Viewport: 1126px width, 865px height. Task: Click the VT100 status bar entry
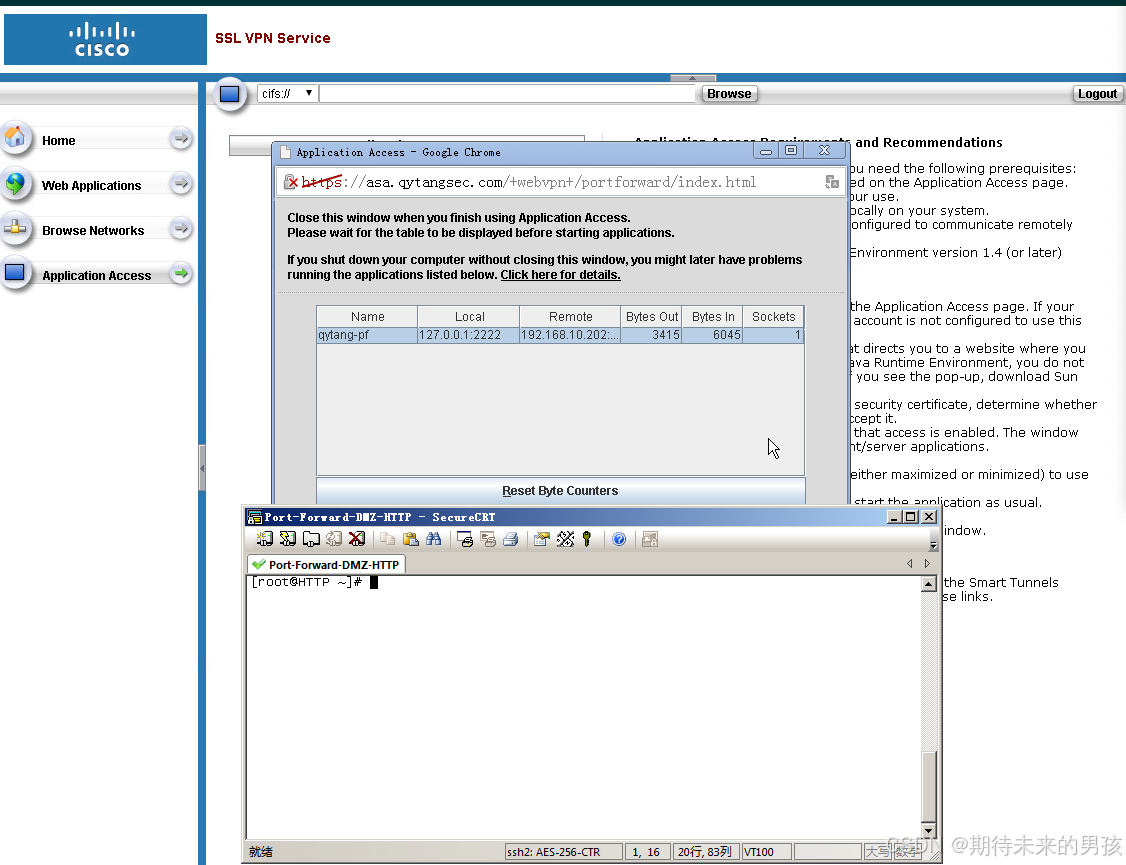(766, 852)
